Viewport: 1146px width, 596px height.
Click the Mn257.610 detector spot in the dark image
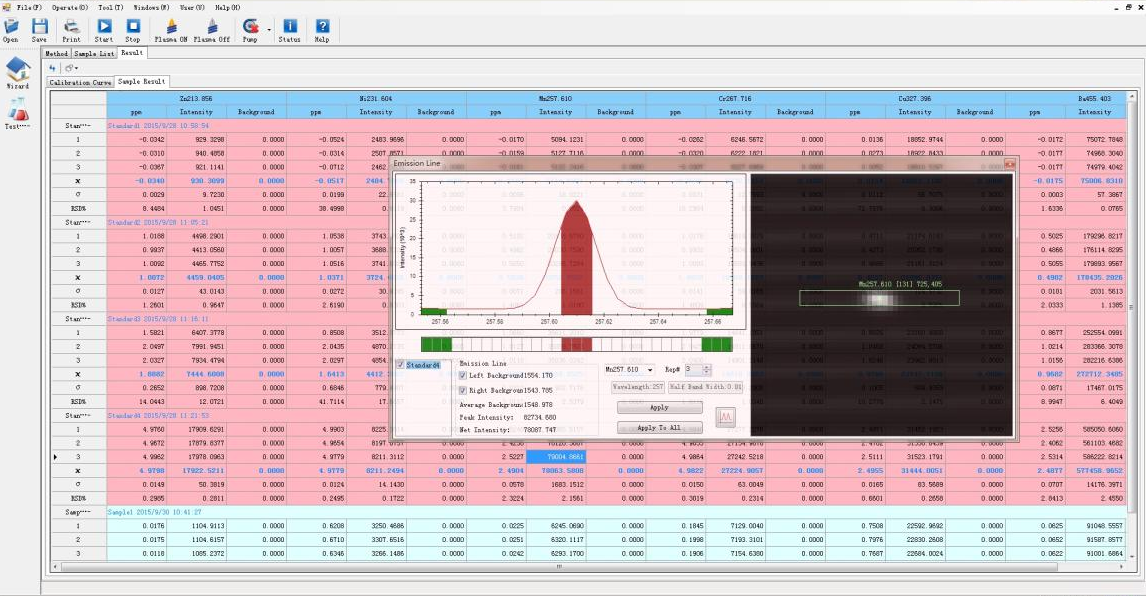[x=880, y=299]
